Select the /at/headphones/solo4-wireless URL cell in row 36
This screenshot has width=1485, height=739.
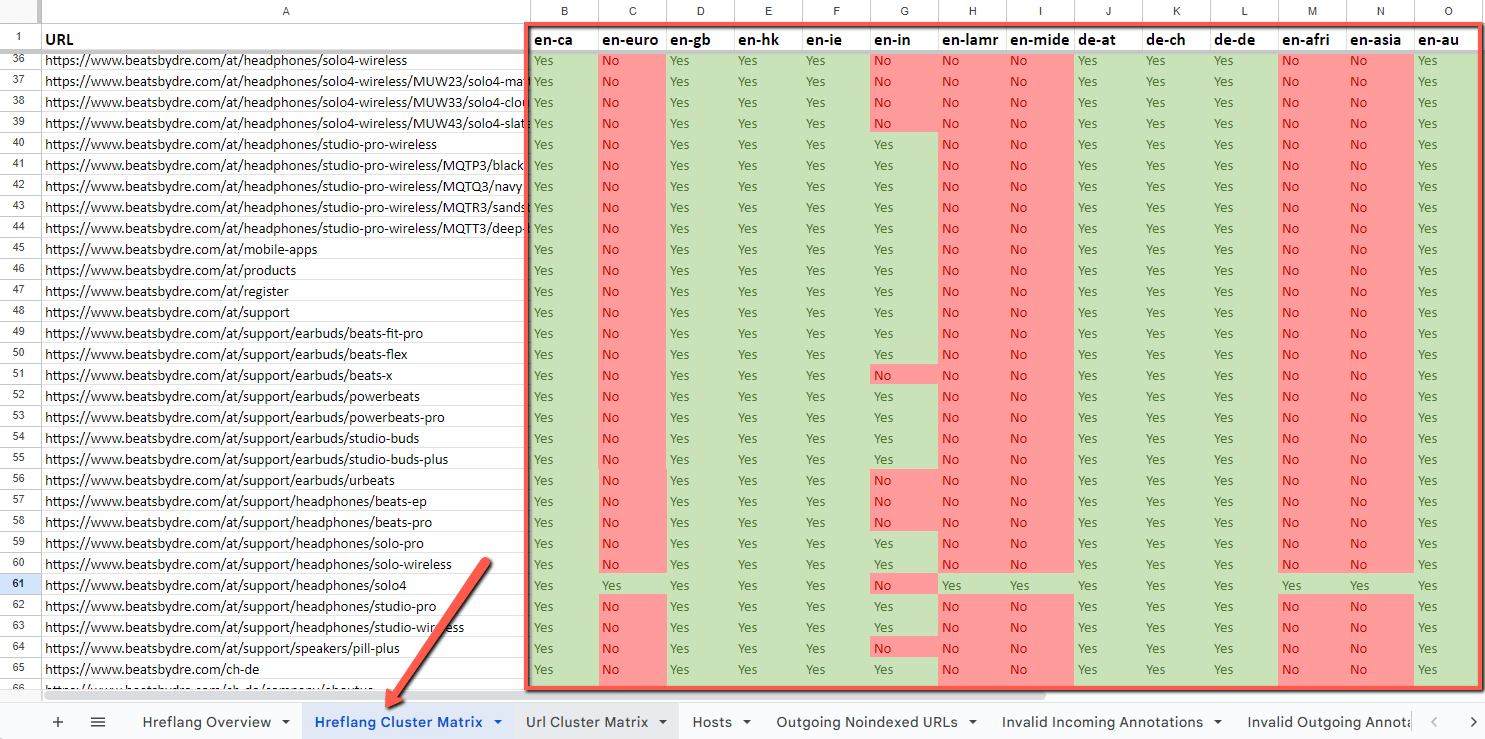coord(286,60)
